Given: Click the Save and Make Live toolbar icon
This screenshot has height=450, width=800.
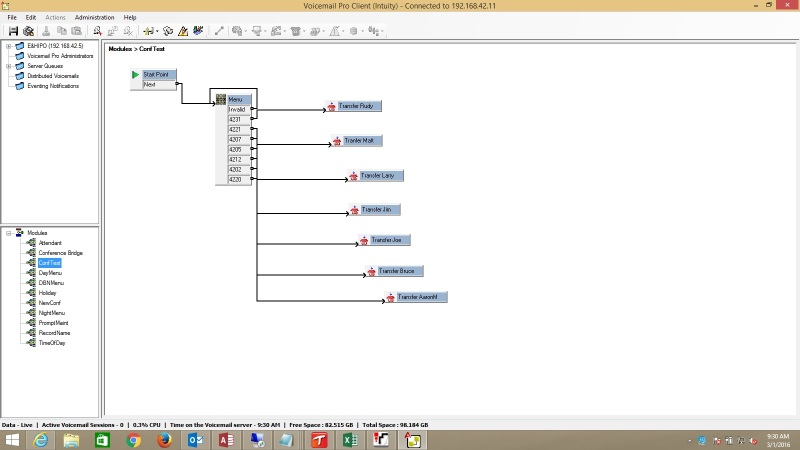Looking at the screenshot, I should tap(13, 31).
